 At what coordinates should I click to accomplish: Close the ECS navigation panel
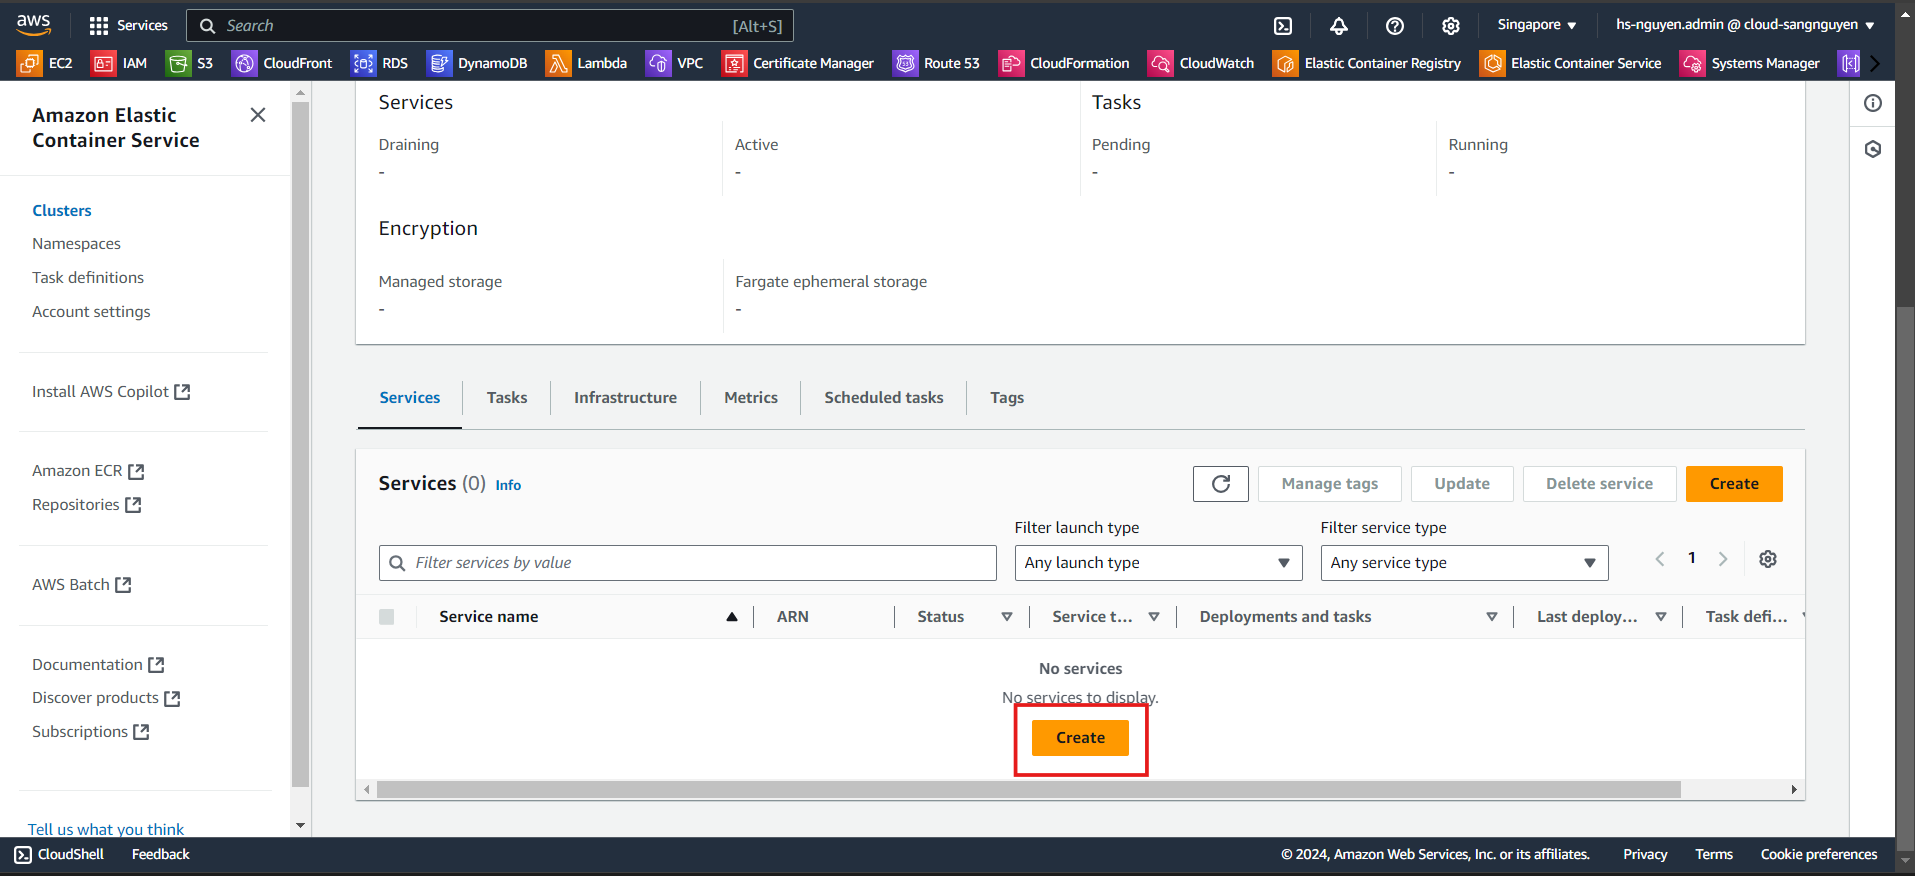point(258,115)
